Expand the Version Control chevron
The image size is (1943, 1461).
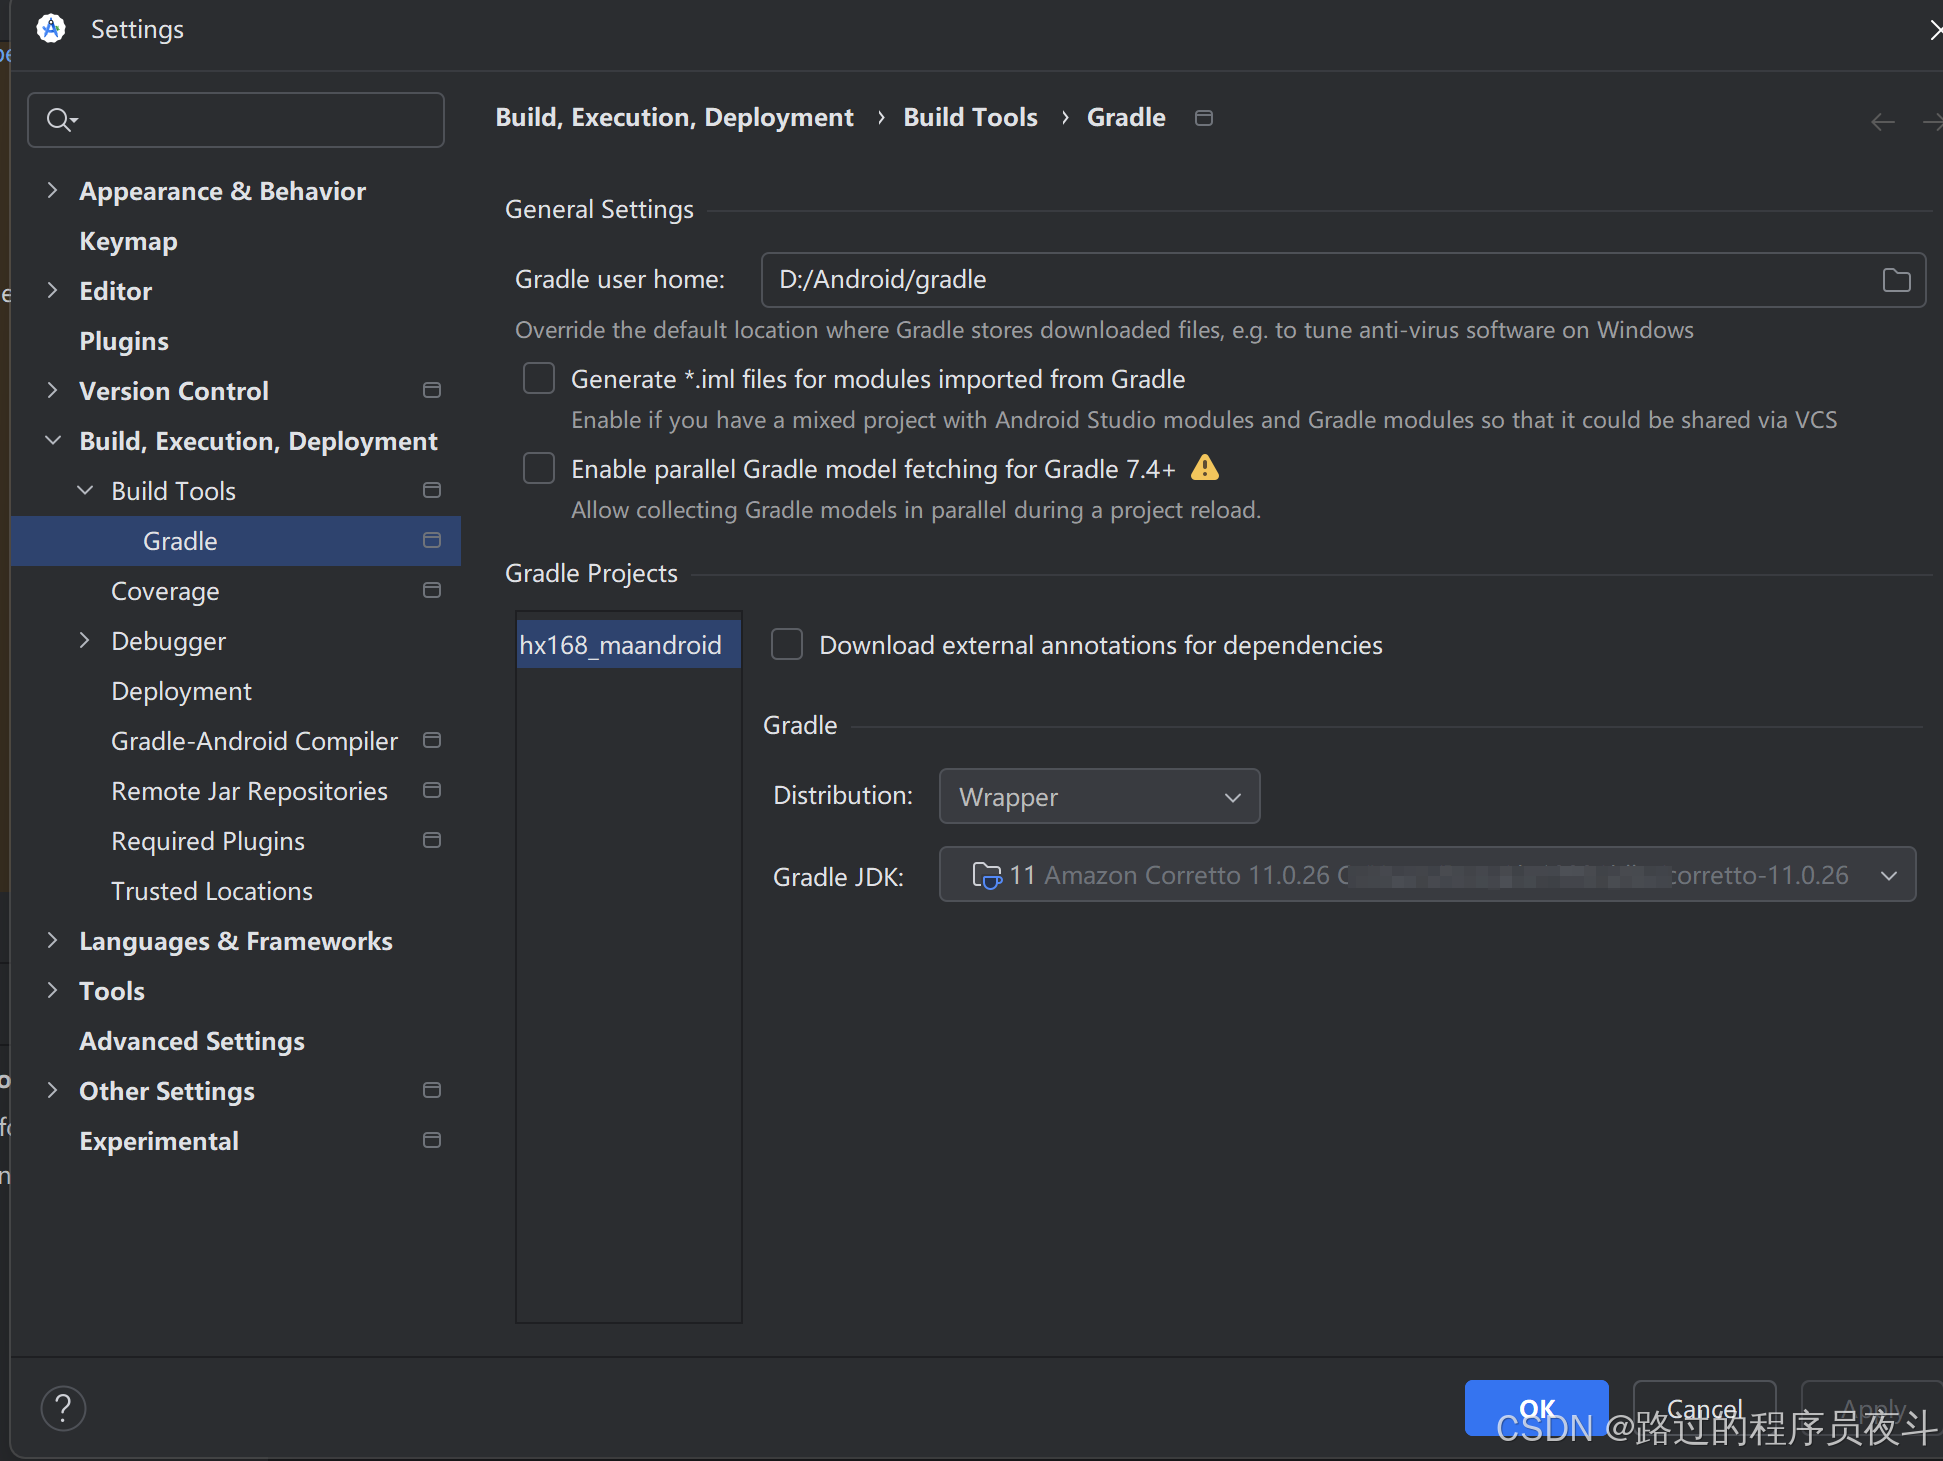(x=52, y=390)
